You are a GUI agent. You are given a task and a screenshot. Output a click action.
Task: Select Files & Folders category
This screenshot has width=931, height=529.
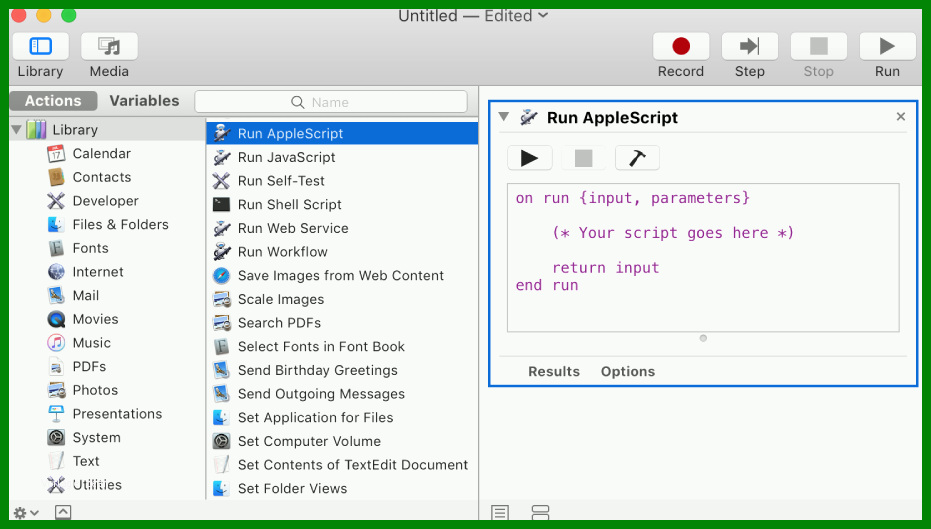[120, 224]
